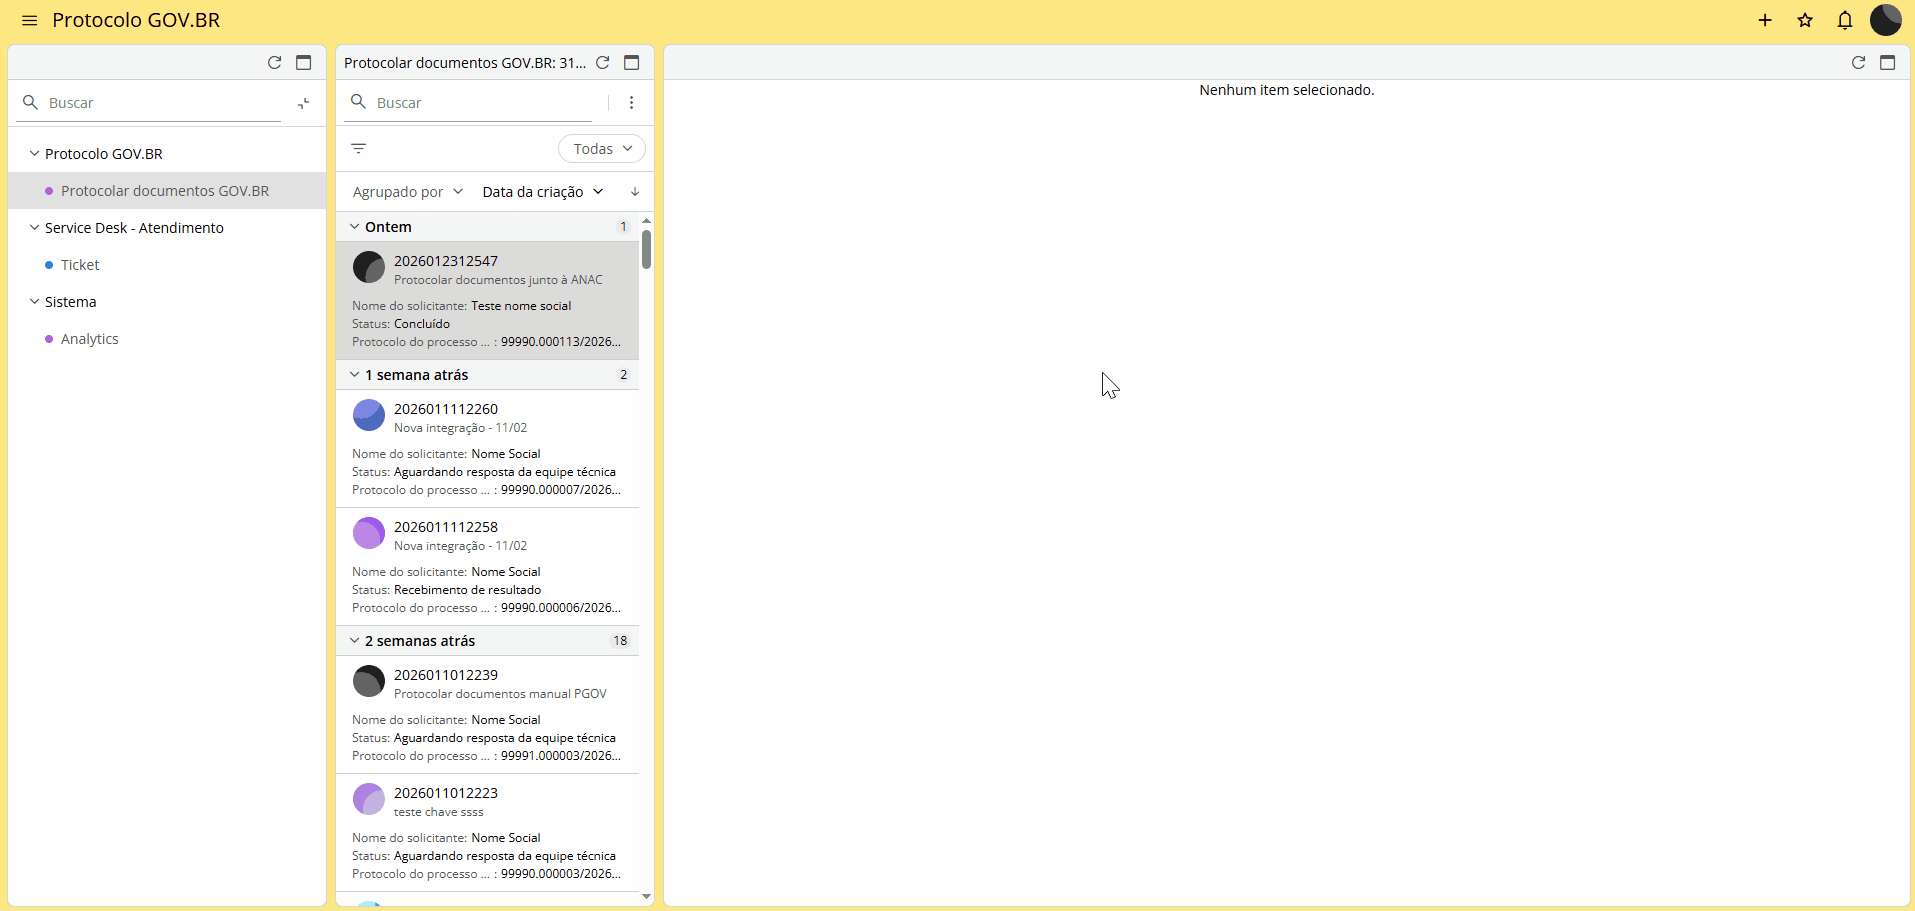Open record 2026011112260
The image size is (1915, 911).
point(487,448)
